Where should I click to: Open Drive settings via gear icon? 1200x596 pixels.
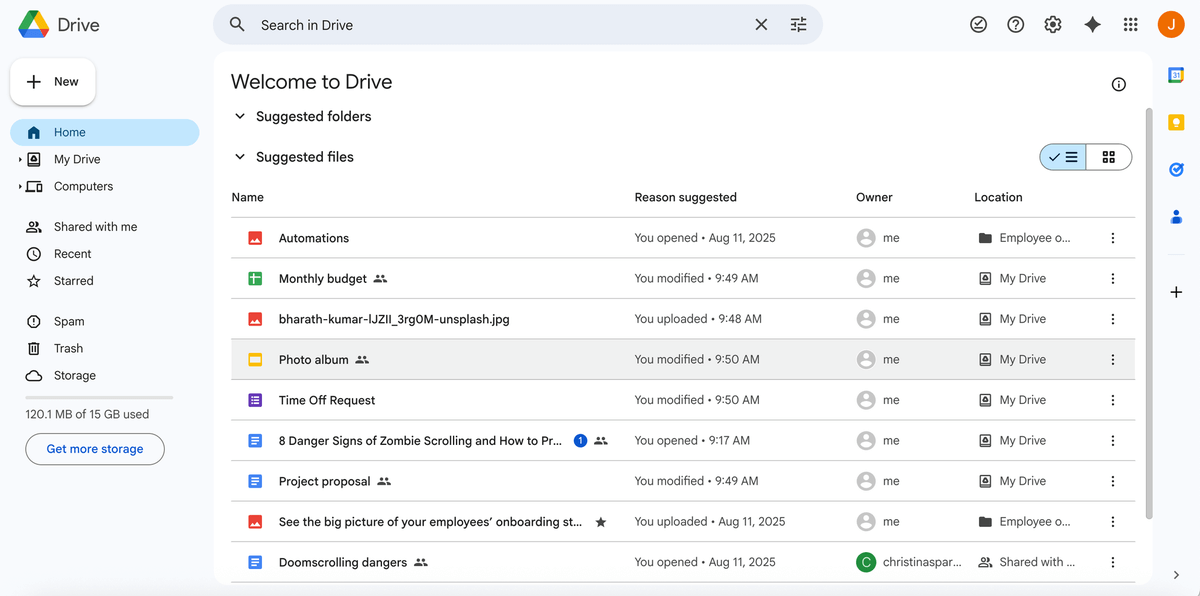(x=1052, y=24)
